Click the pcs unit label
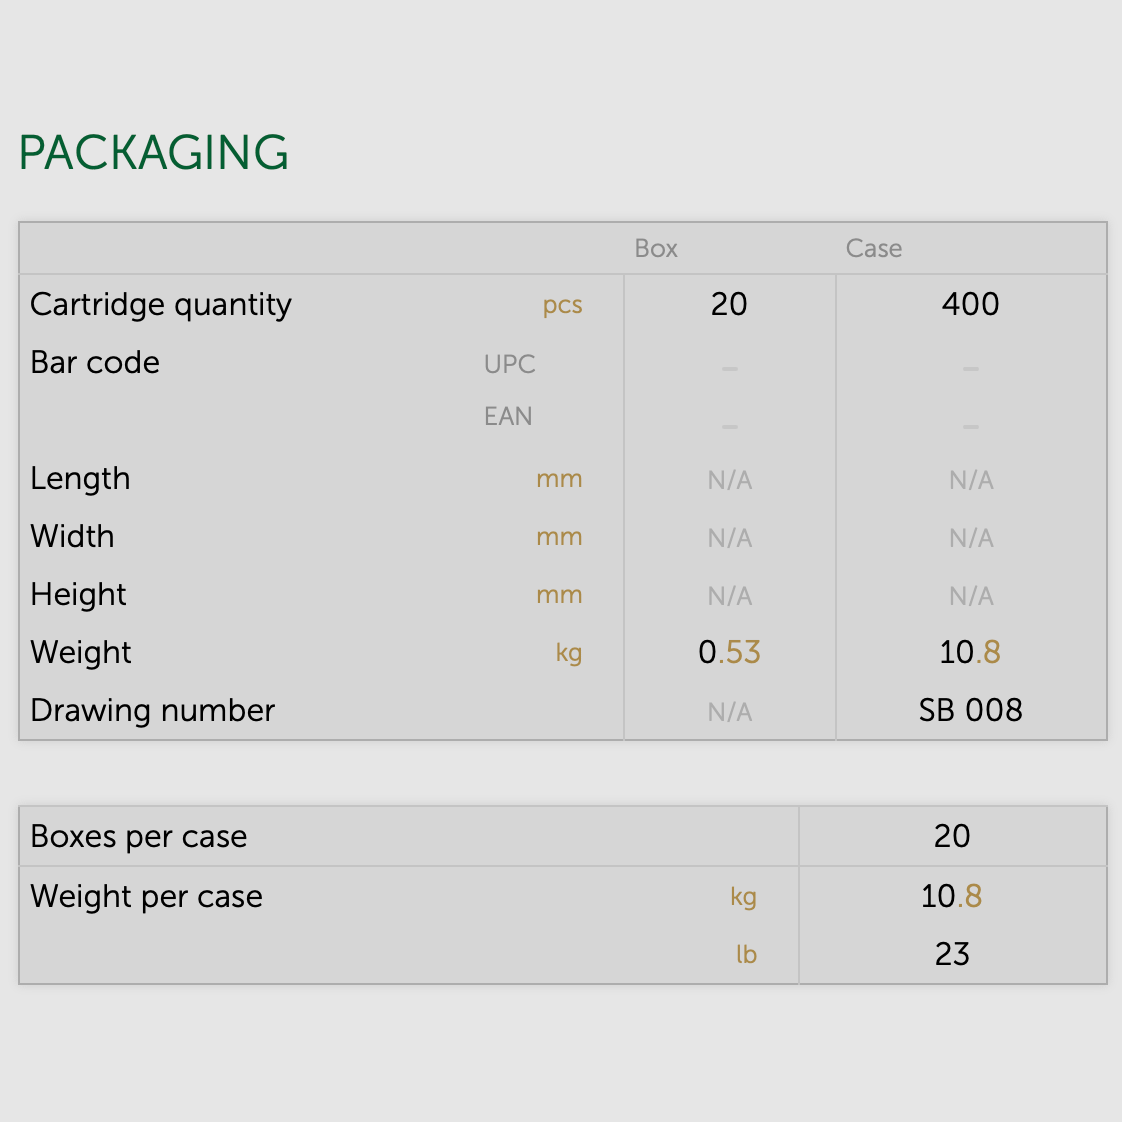Viewport: 1122px width, 1122px height. click(562, 306)
